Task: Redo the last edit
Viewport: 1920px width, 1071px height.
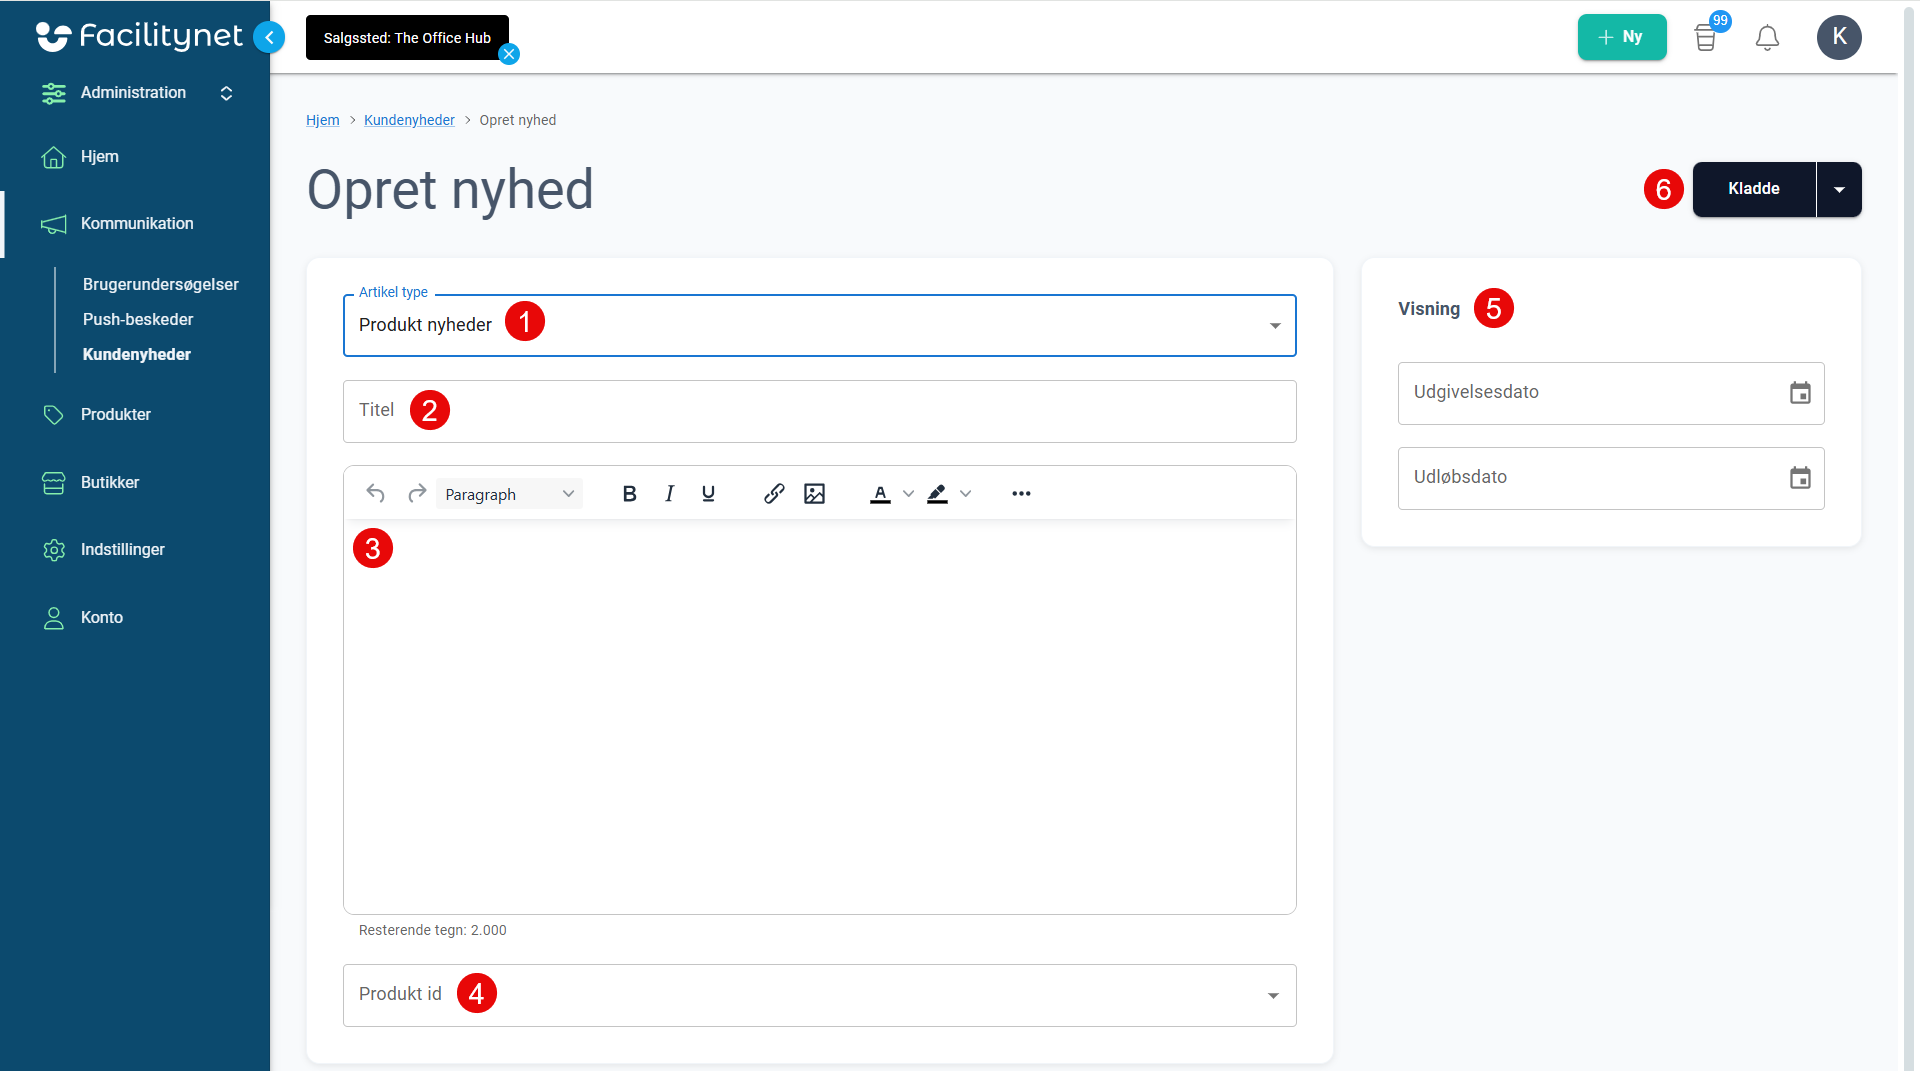Action: (417, 493)
